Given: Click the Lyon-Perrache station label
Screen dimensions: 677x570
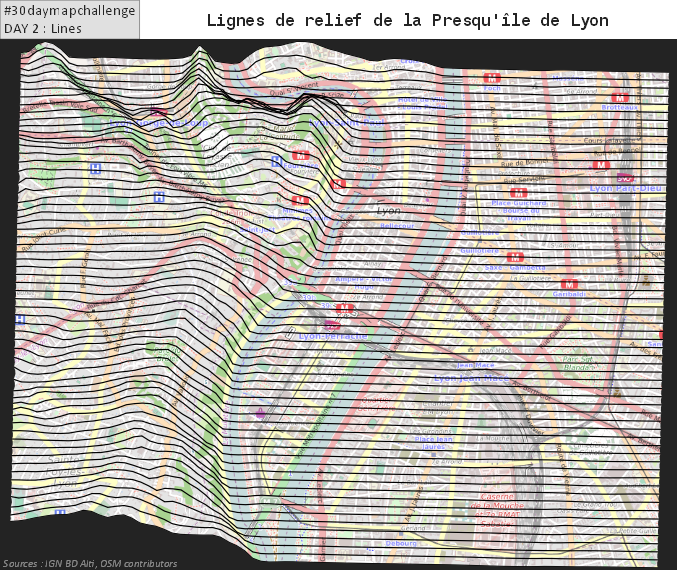Looking at the screenshot, I should 333,336.
